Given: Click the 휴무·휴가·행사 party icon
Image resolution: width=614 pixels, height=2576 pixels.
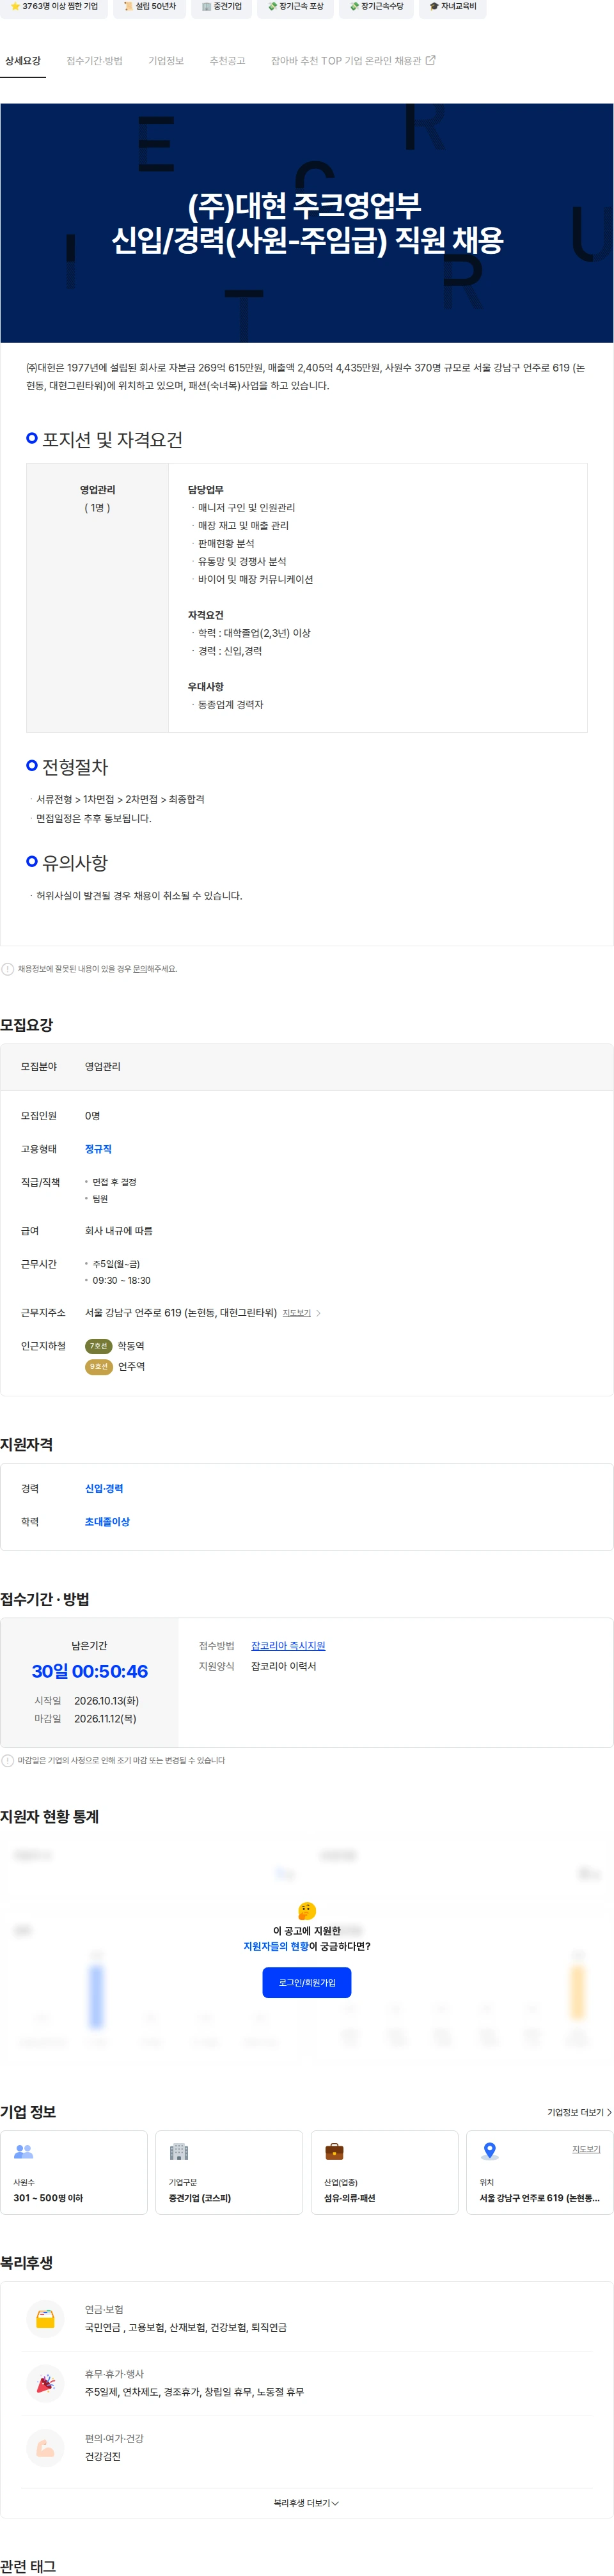Looking at the screenshot, I should (46, 2384).
